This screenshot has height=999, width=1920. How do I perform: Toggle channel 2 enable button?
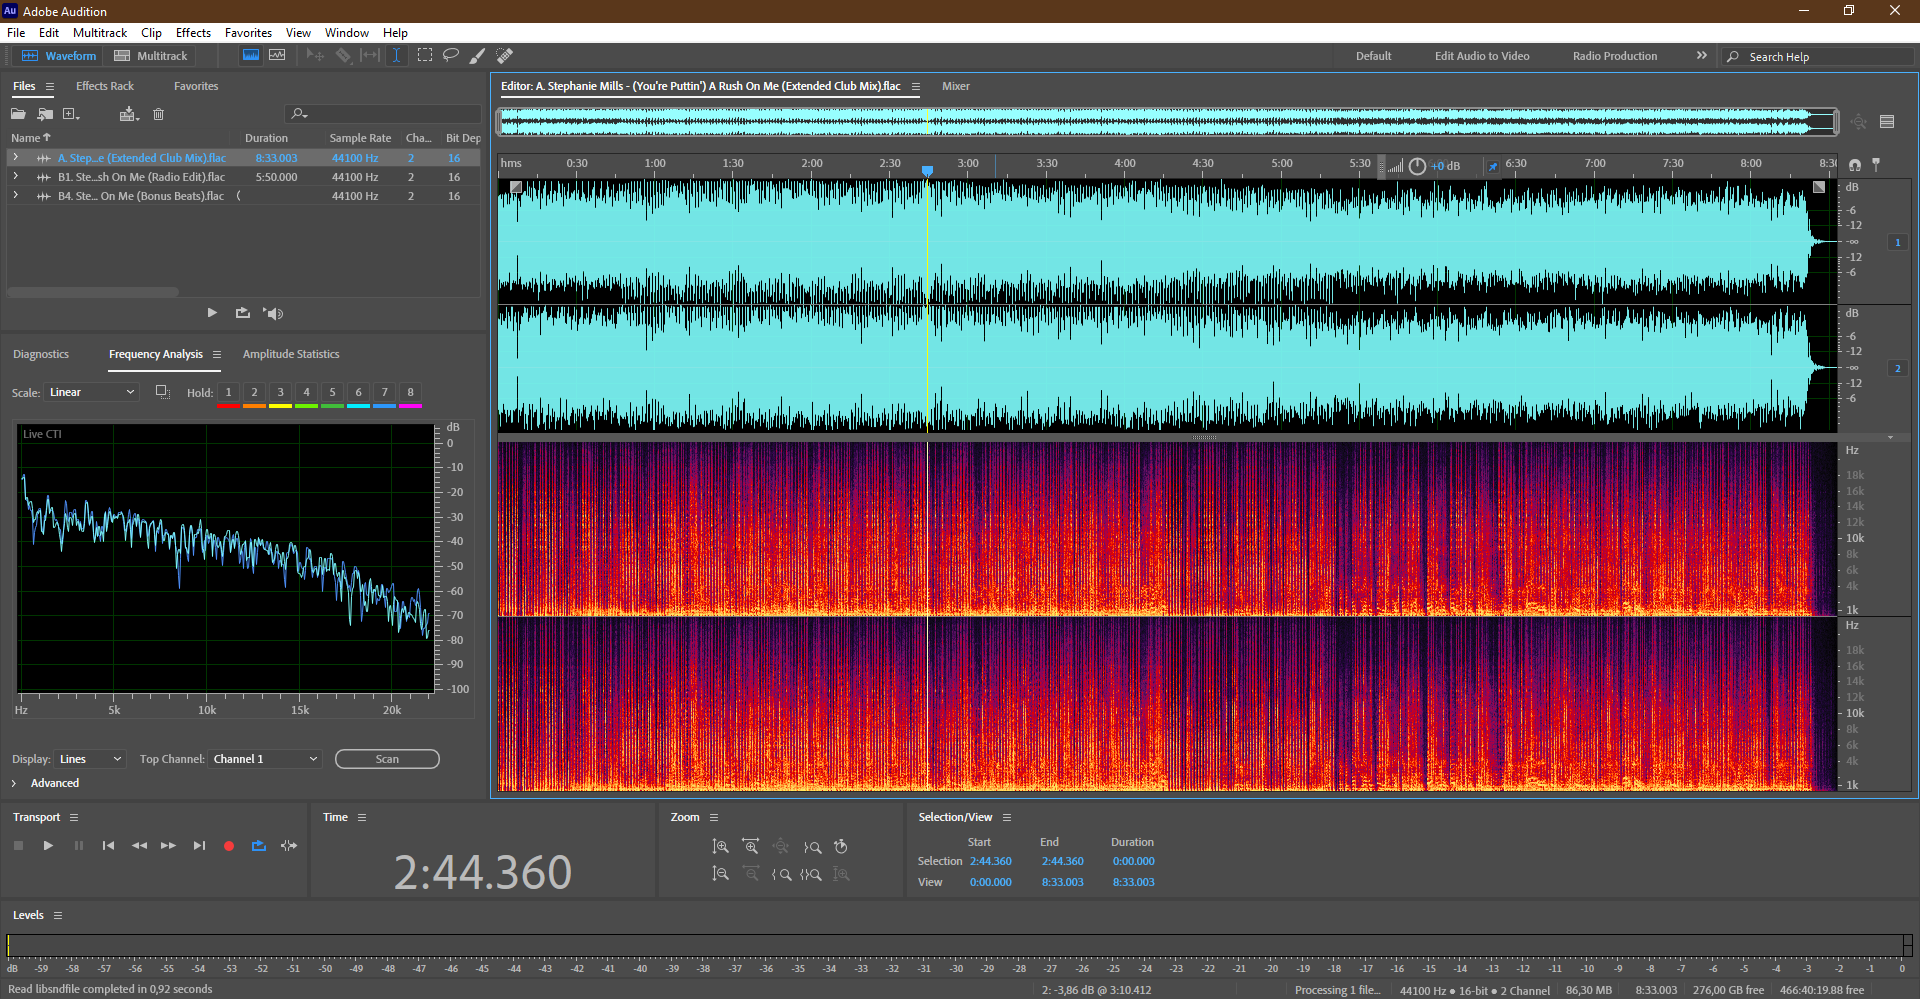click(x=1897, y=368)
